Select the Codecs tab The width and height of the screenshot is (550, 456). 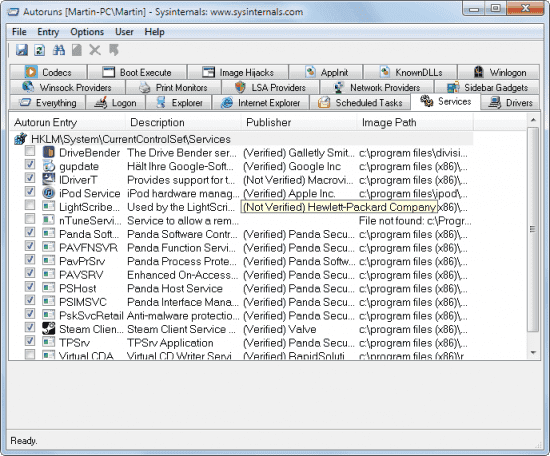point(48,72)
